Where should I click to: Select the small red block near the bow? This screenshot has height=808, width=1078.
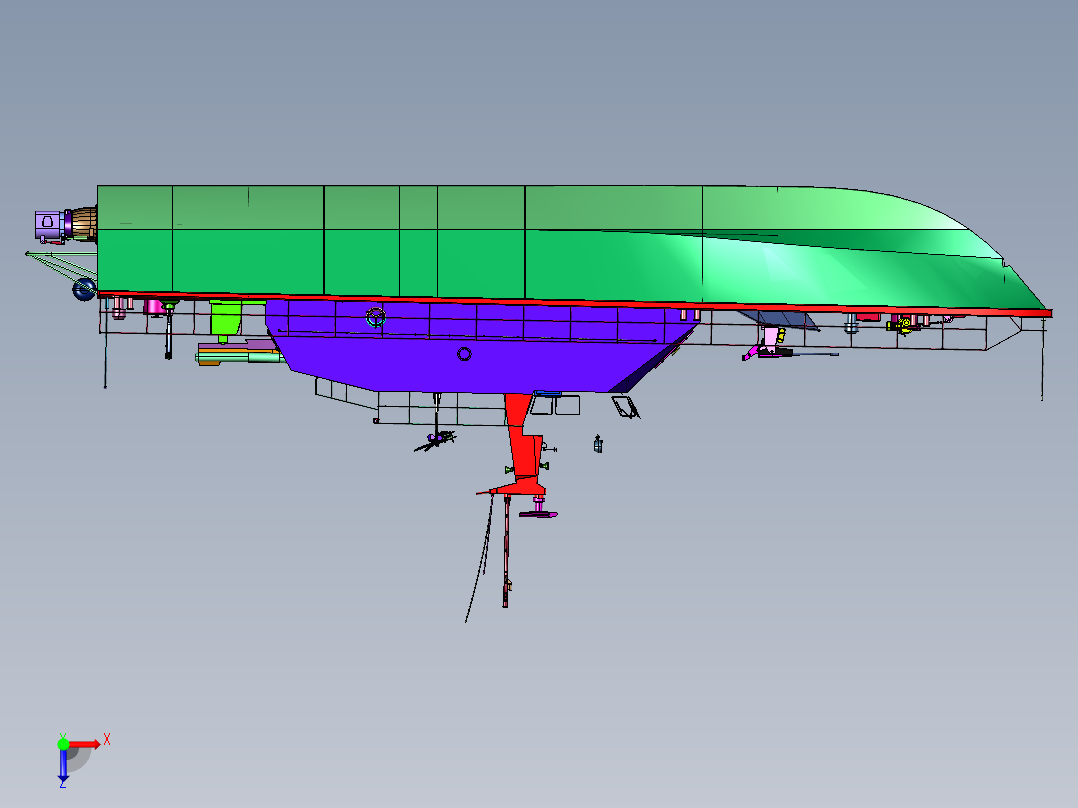pos(868,318)
